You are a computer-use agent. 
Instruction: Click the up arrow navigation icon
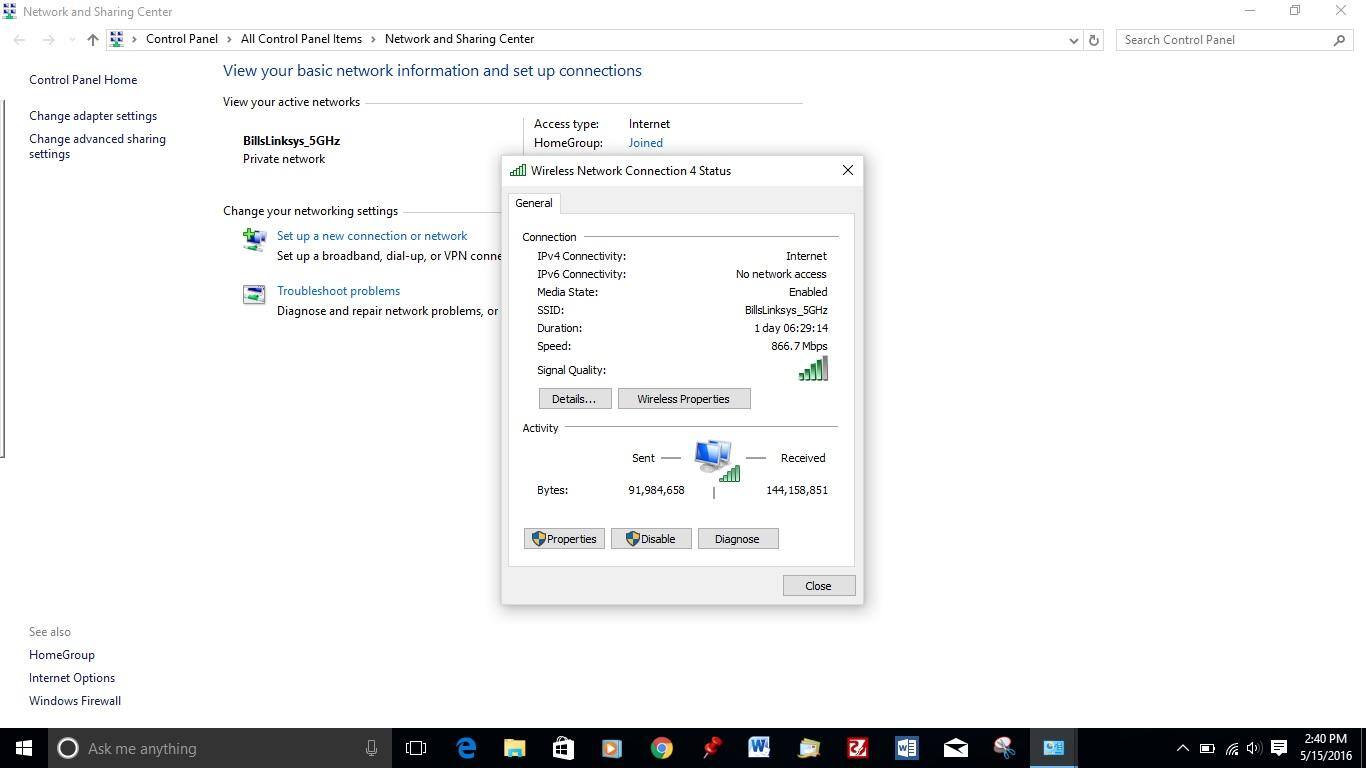[x=92, y=40]
